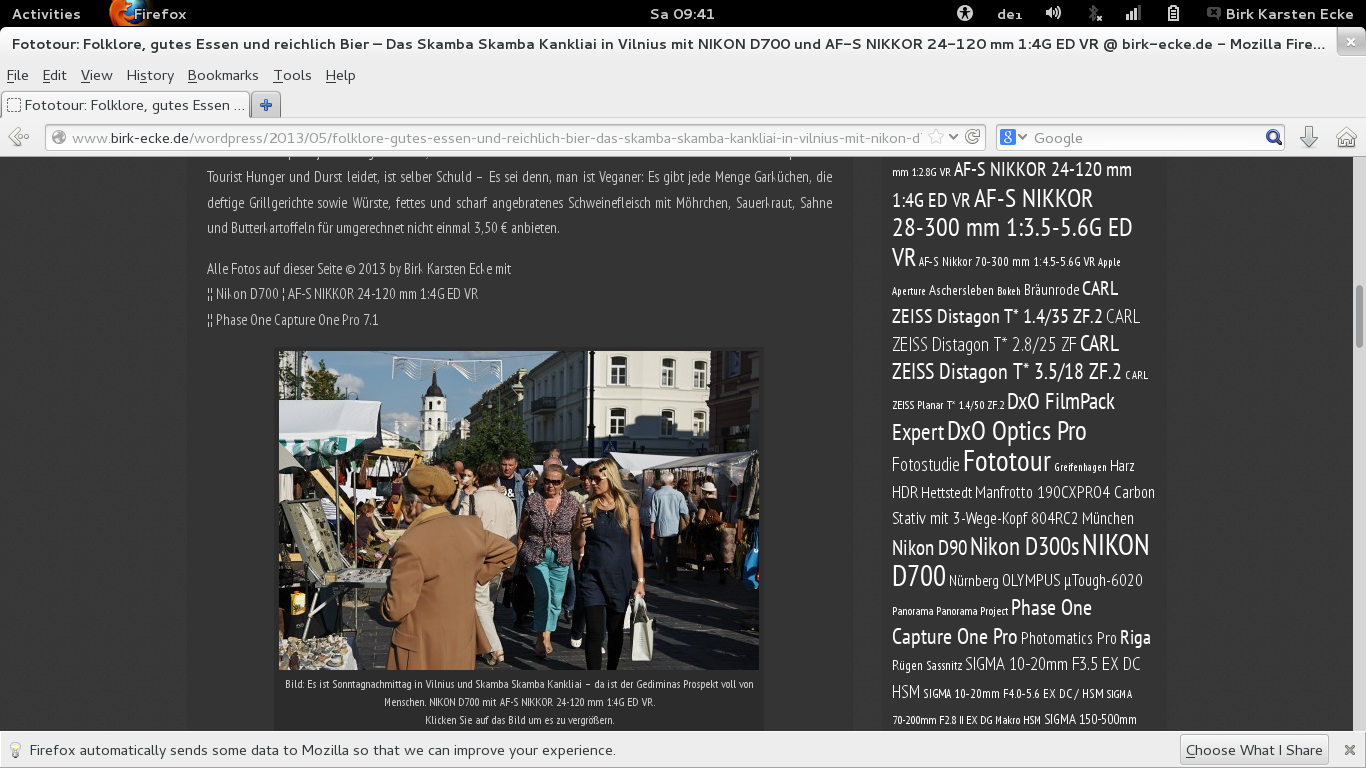
Task: Reload the page
Action: point(972,138)
